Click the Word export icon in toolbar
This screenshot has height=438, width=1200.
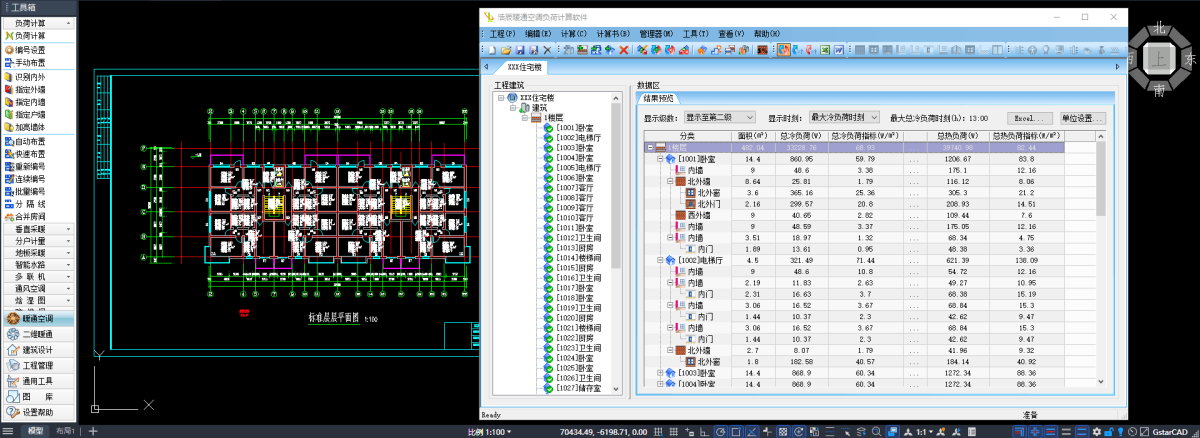coord(839,50)
